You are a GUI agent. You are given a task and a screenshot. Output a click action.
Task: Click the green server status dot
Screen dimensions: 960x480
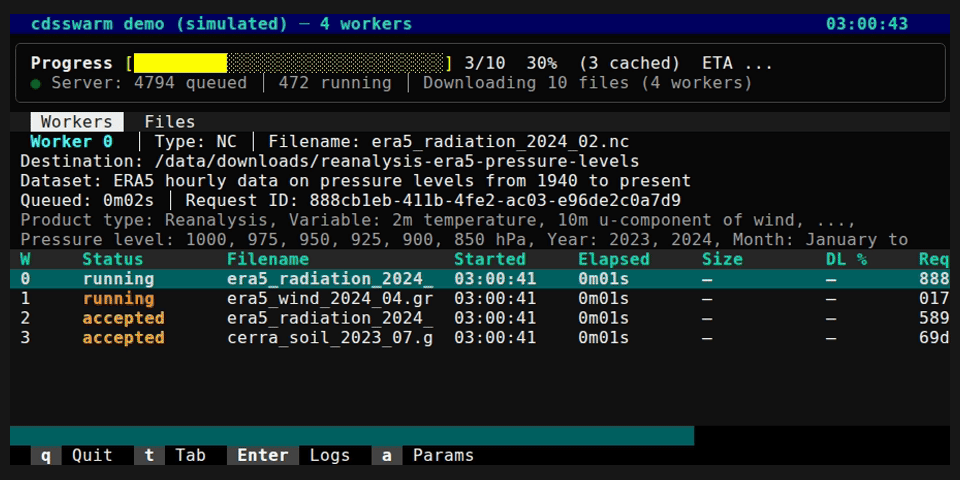36,84
